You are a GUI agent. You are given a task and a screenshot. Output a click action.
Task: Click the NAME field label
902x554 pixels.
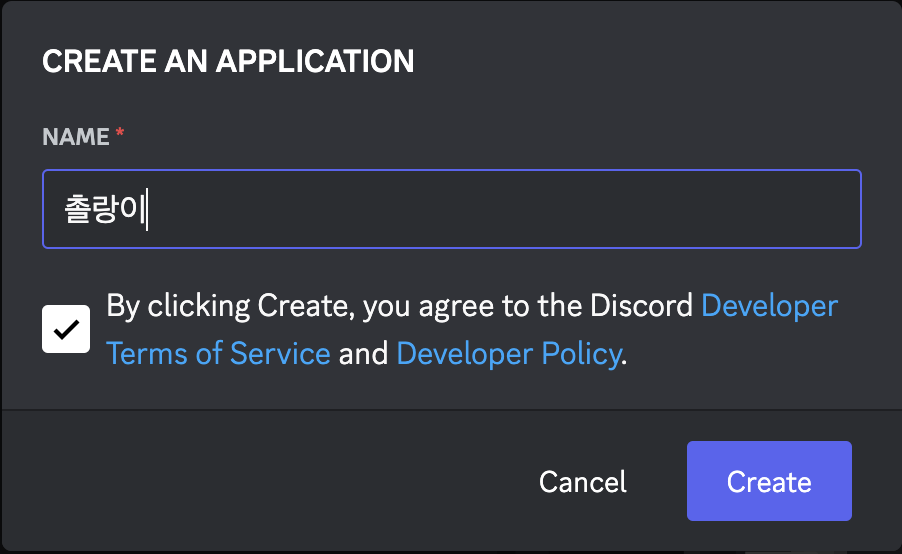point(76,137)
